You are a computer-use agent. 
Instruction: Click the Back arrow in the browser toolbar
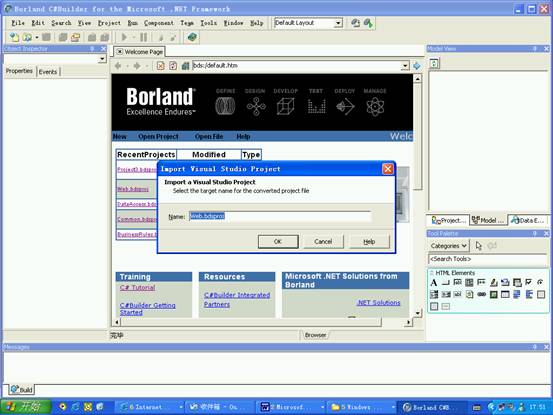(x=118, y=66)
